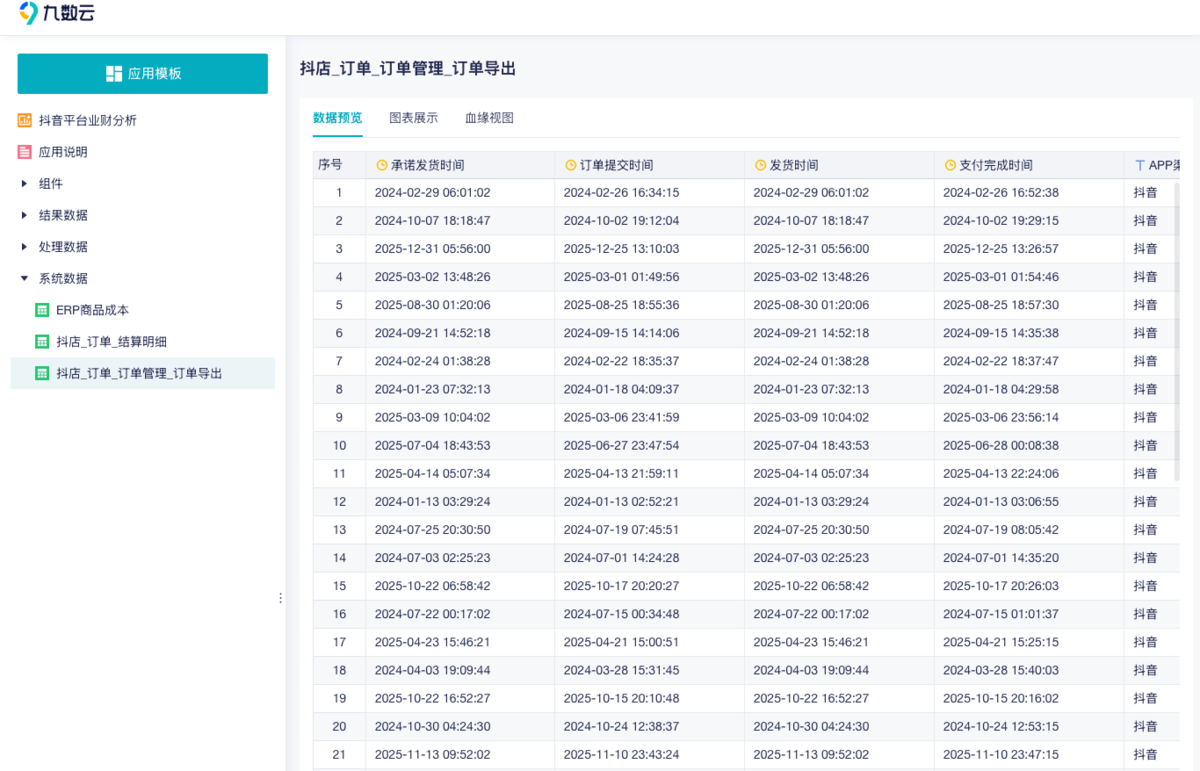1200x771 pixels.
Task: Click the page title 抖店_订单_订单管理_订单导出
Action: [x=408, y=68]
